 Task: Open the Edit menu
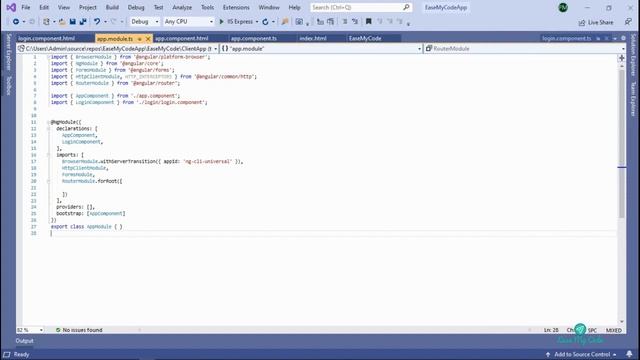tap(44, 7)
